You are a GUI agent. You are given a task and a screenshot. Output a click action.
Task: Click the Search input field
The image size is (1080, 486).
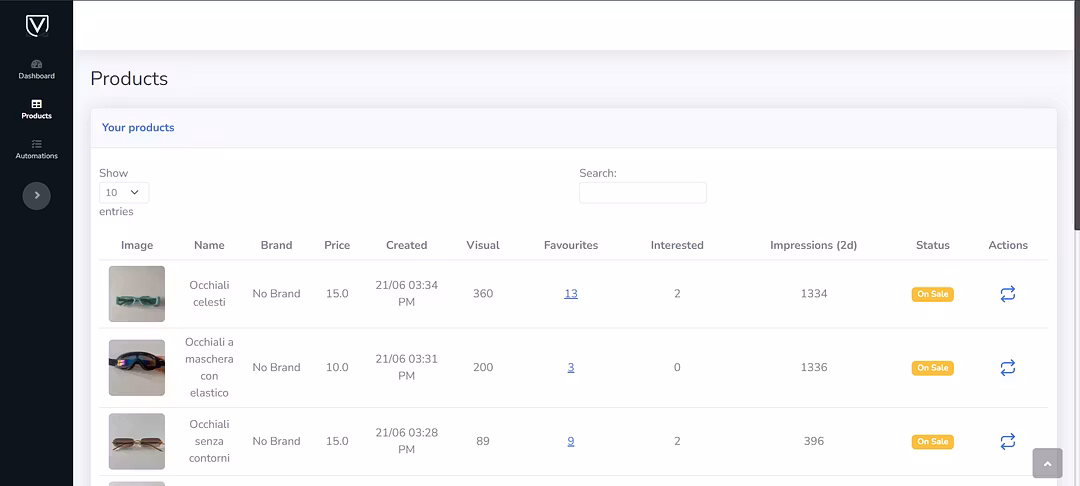point(642,193)
